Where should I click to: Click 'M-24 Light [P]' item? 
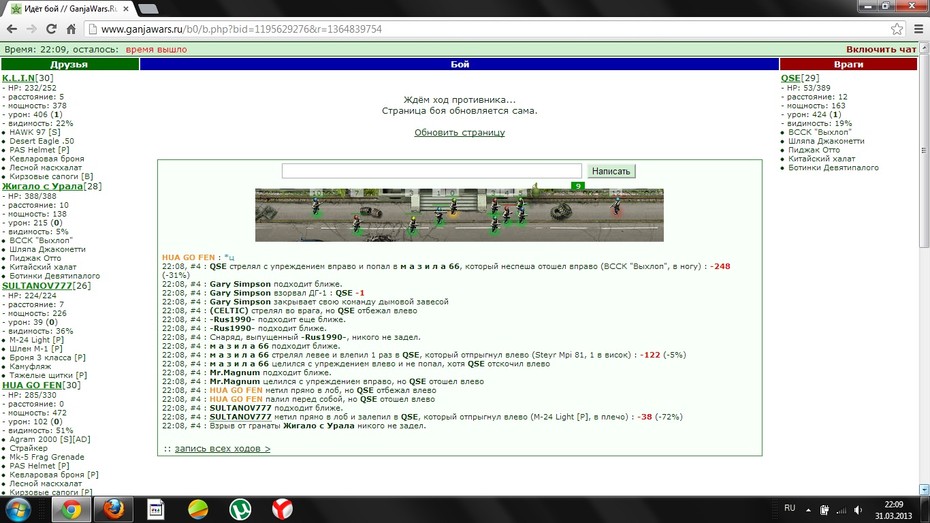tap(36, 340)
